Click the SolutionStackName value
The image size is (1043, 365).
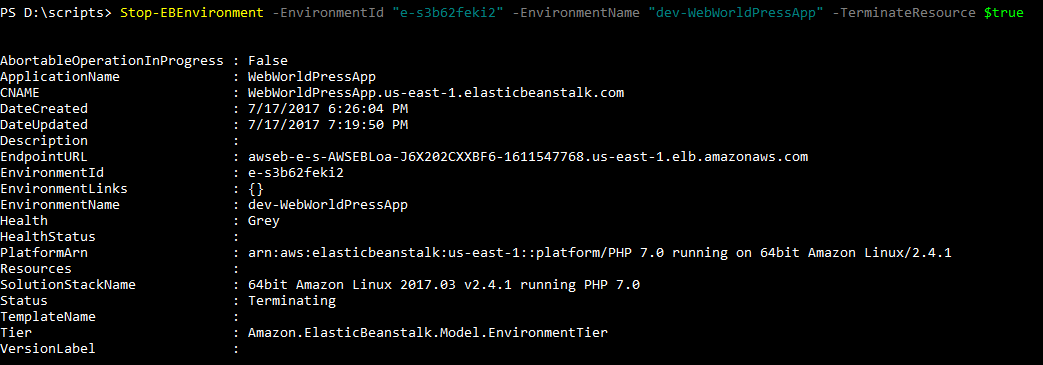tap(444, 285)
